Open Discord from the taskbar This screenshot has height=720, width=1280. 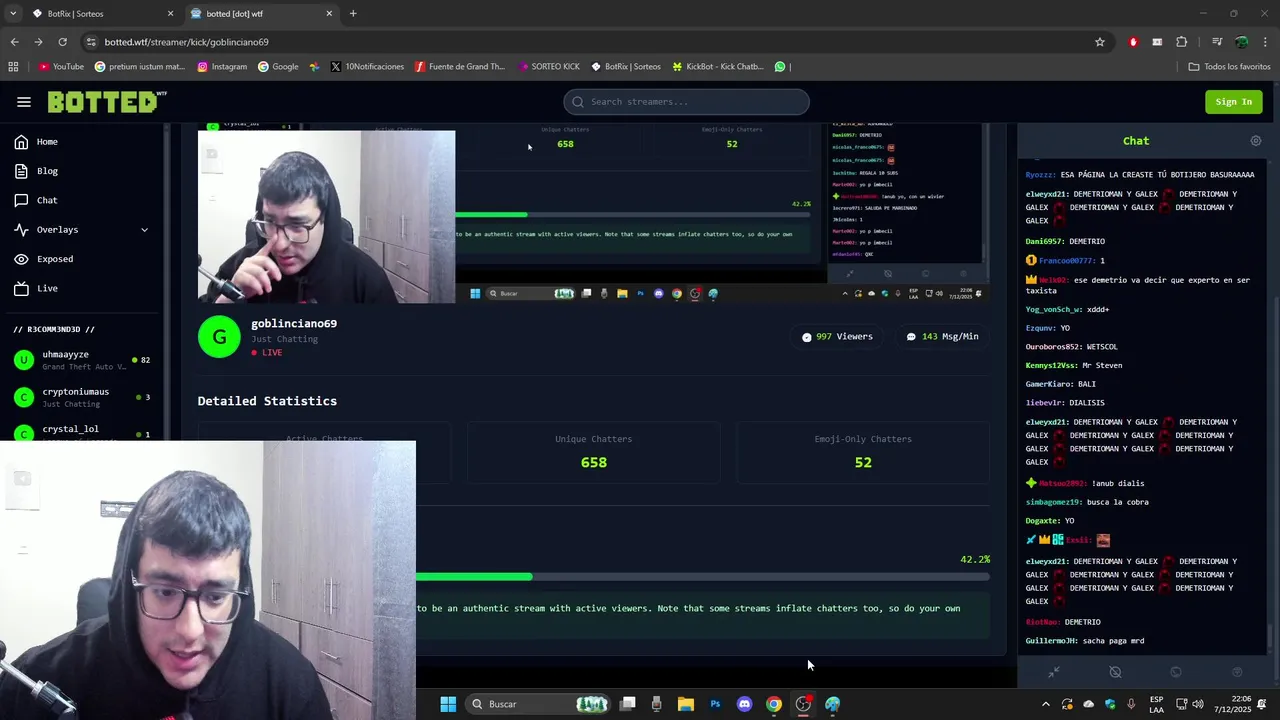click(x=744, y=704)
